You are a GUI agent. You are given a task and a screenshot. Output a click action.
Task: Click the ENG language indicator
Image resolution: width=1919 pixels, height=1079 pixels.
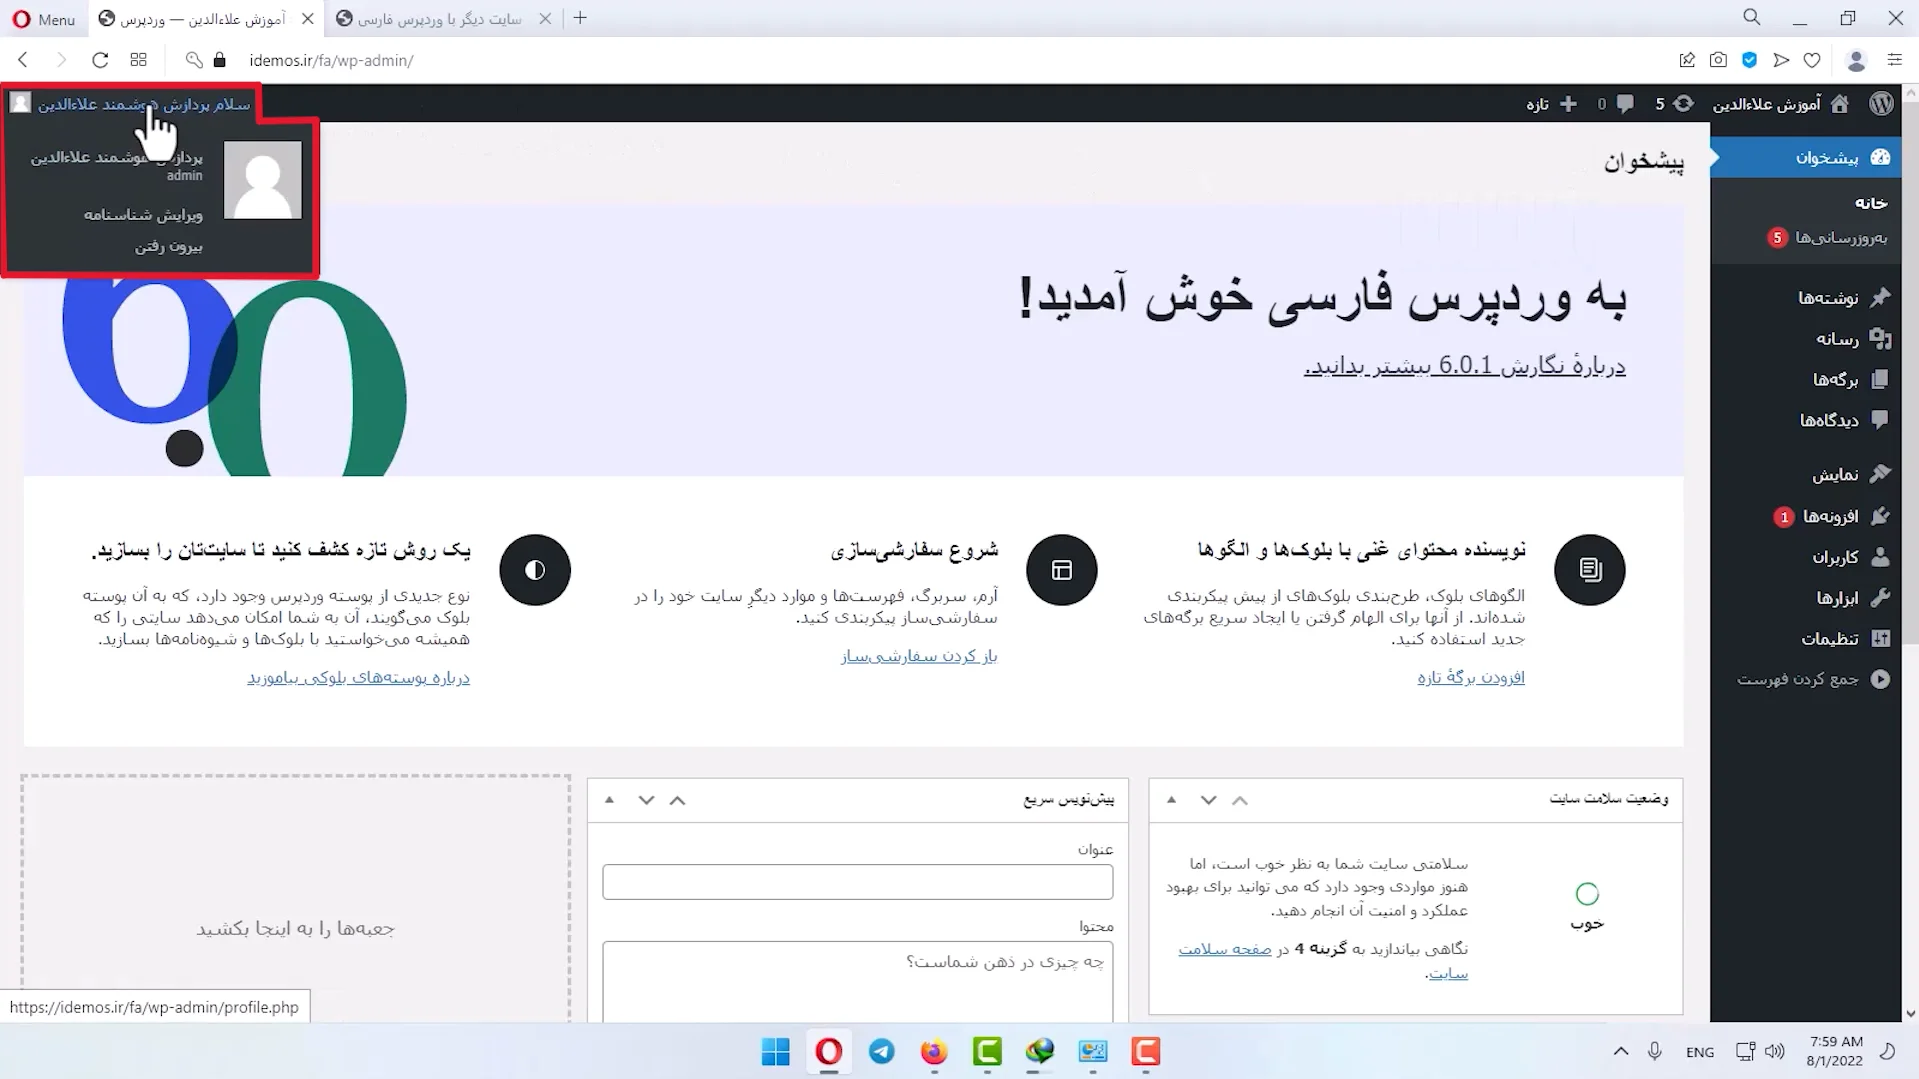point(1699,1052)
